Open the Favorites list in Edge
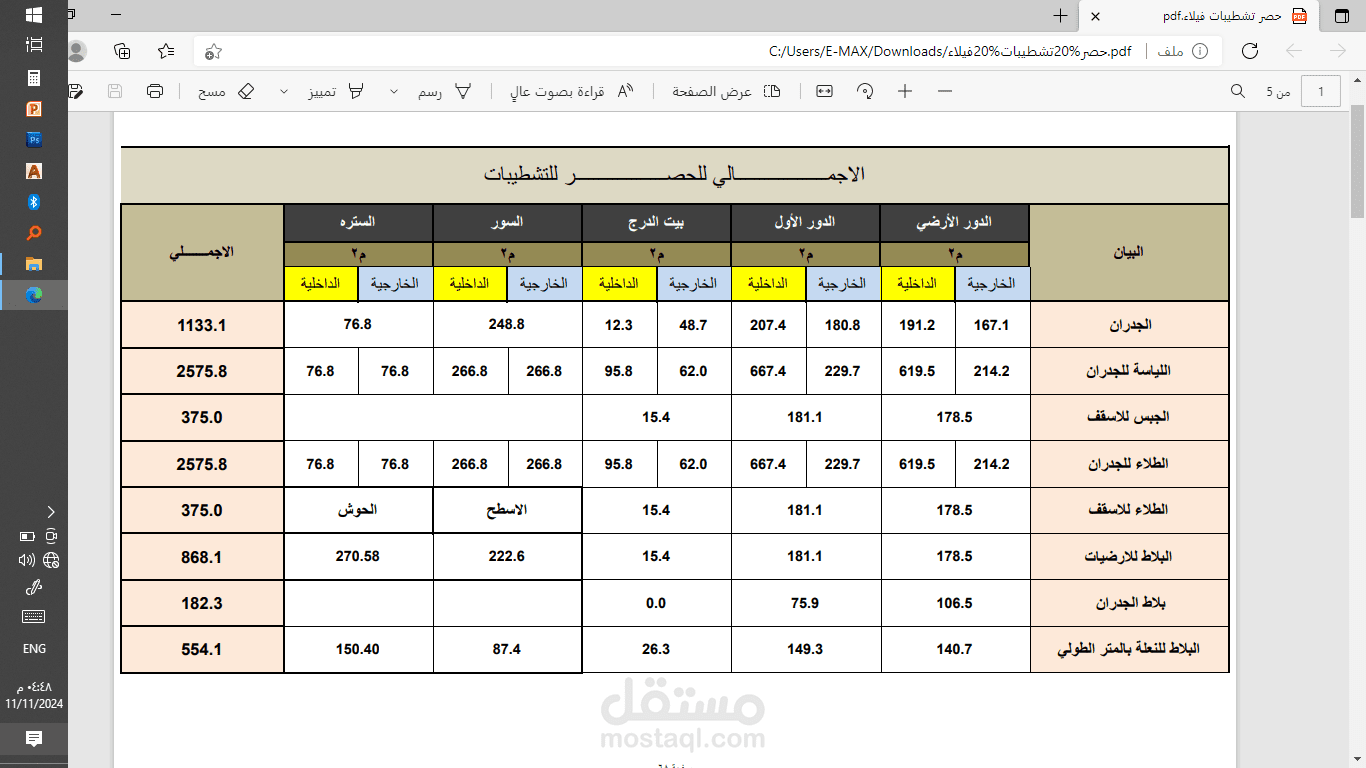This screenshot has width=1366, height=768. click(x=166, y=51)
